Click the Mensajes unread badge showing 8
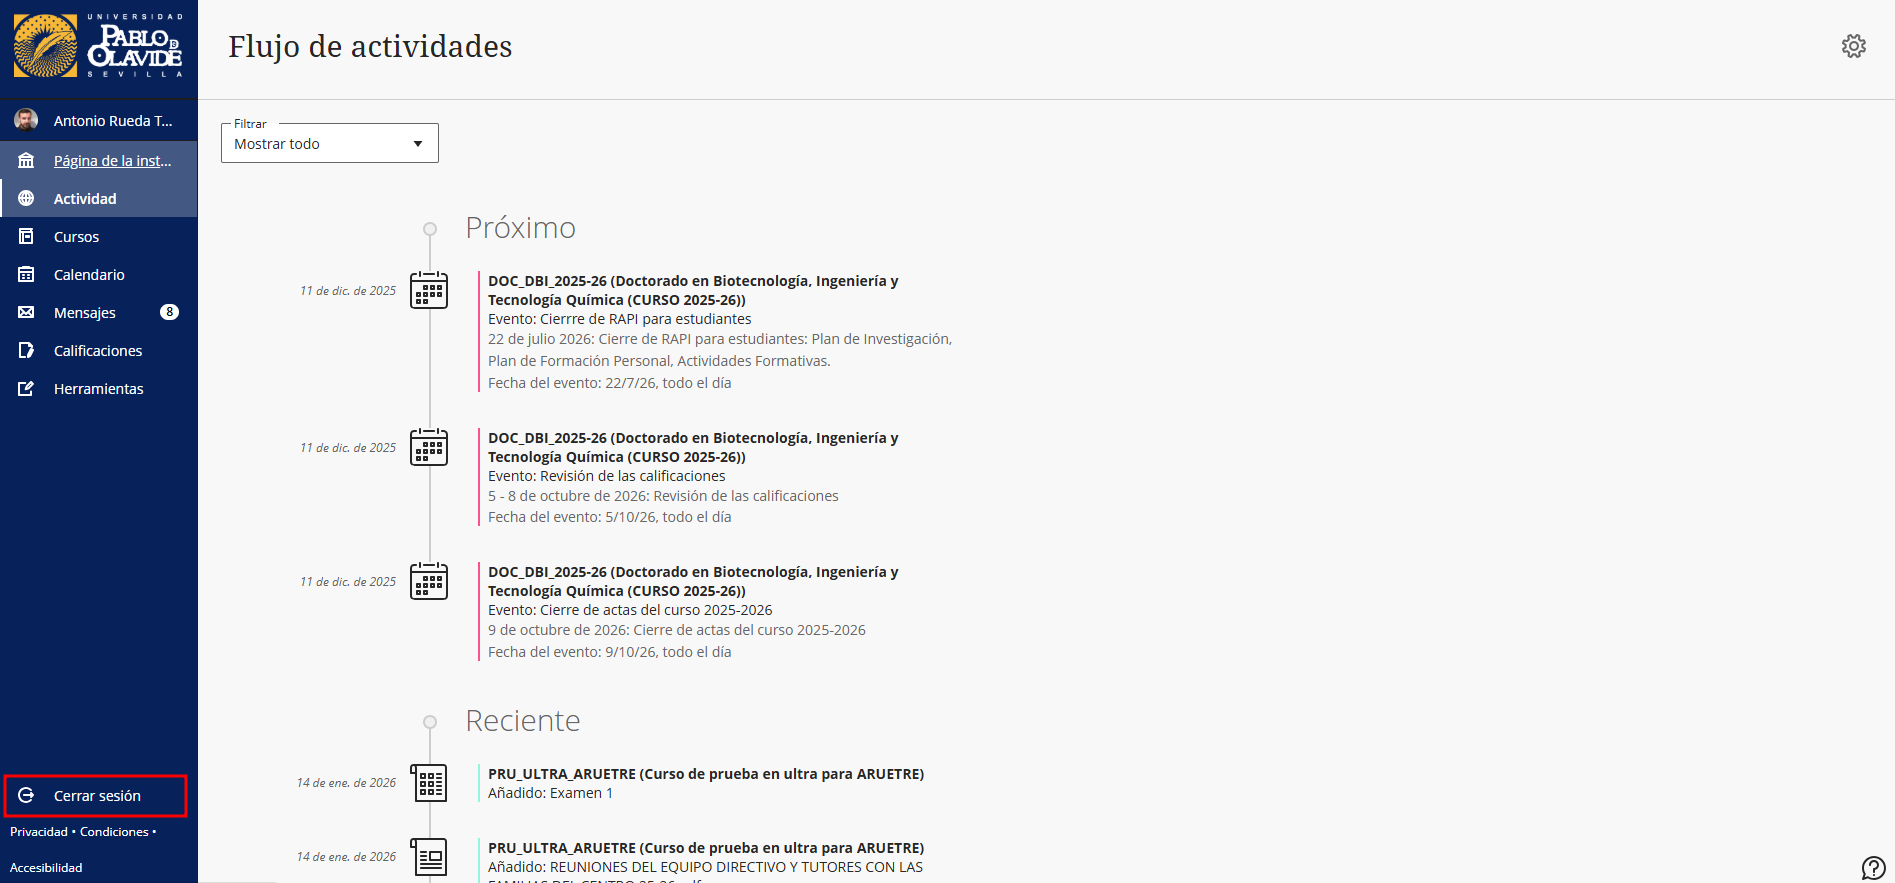Viewport: 1895px width, 883px height. point(169,312)
